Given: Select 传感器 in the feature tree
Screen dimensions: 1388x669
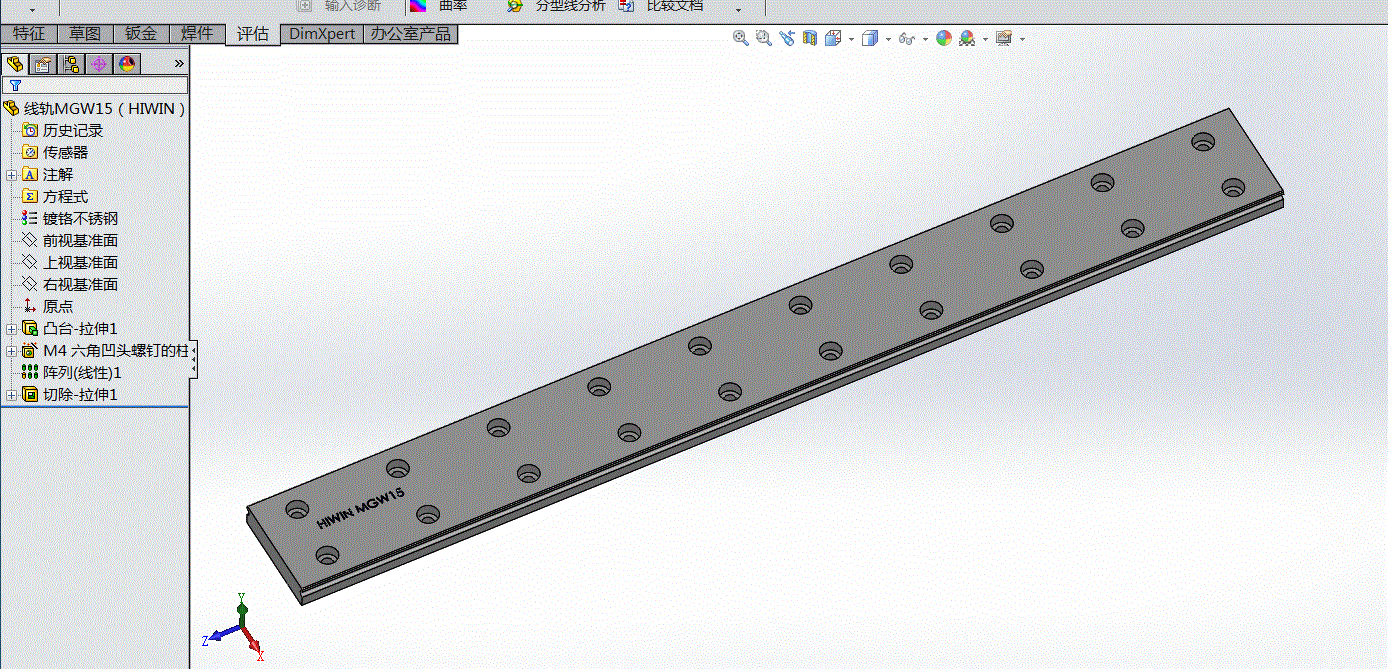Looking at the screenshot, I should pyautogui.click(x=66, y=152).
